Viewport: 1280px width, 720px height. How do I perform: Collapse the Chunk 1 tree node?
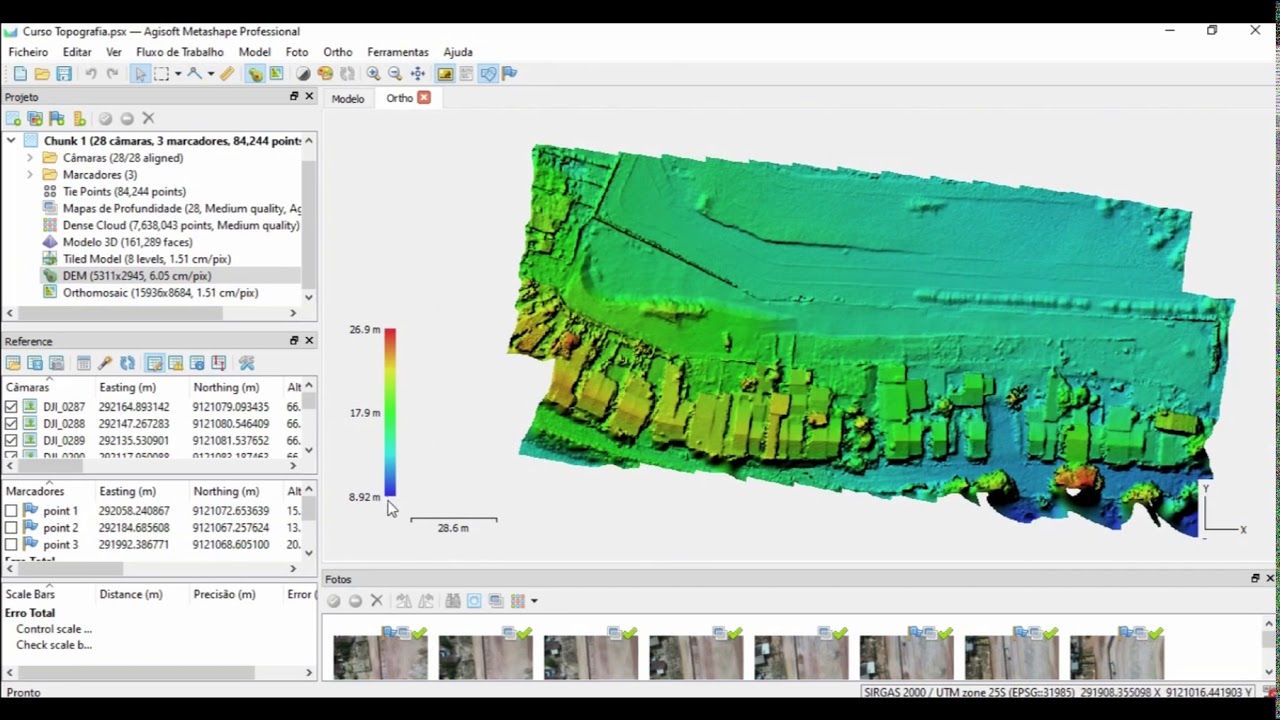pos(11,141)
